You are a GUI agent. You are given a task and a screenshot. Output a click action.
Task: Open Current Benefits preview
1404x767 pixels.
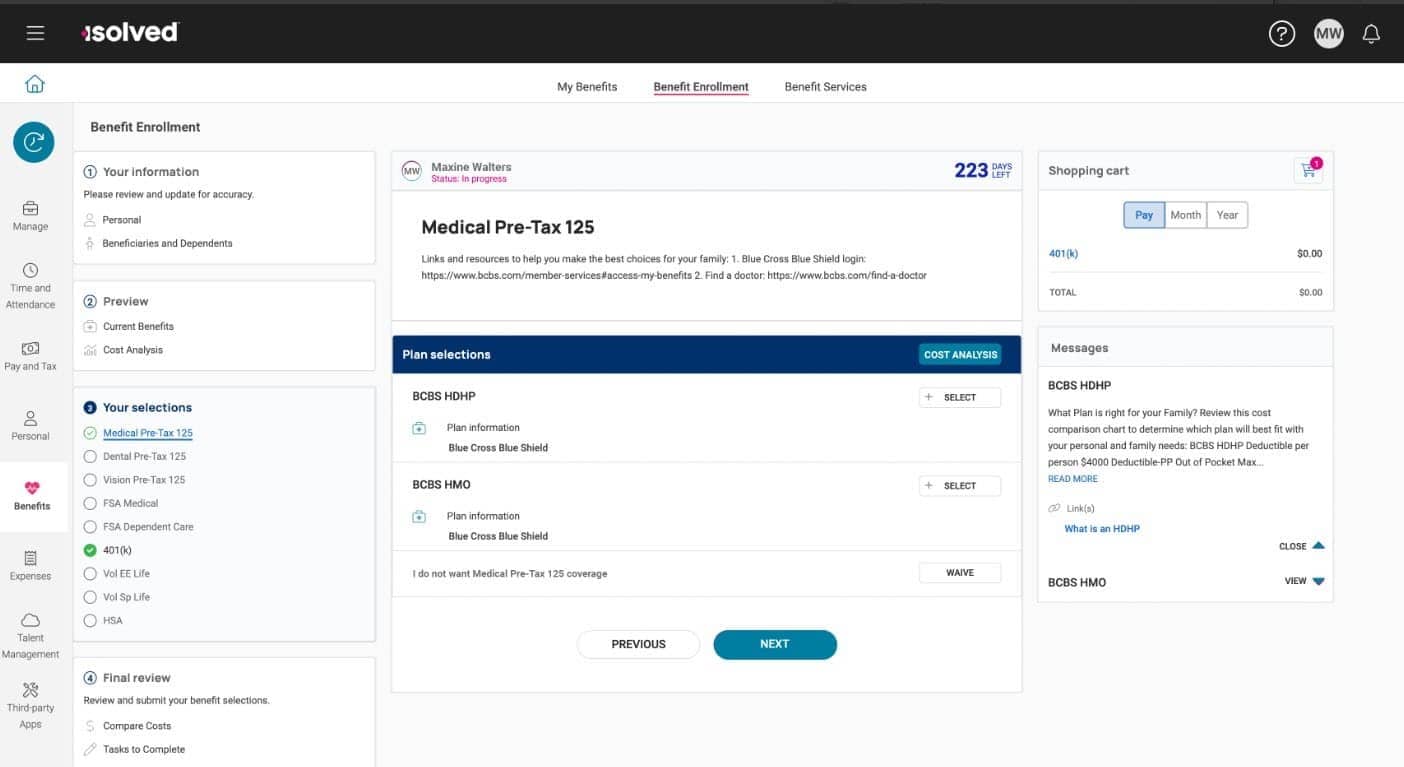point(138,327)
